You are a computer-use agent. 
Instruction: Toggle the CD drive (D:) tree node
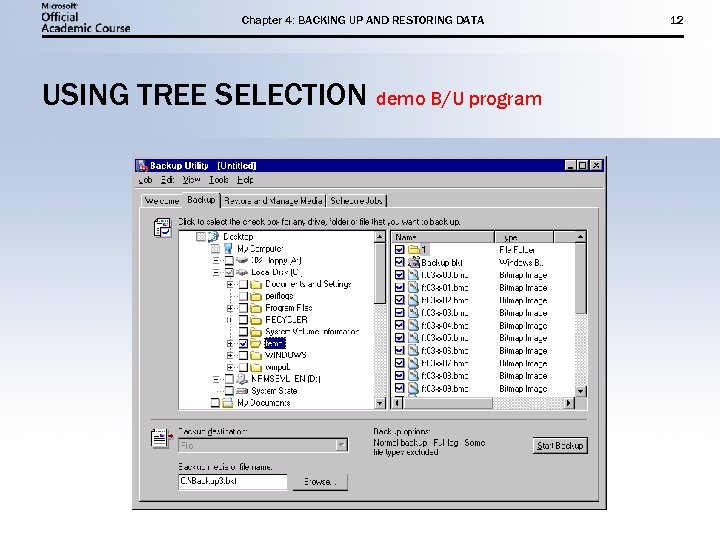coord(216,379)
